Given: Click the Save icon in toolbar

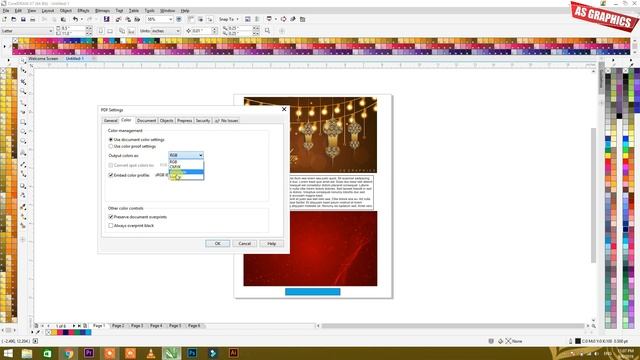Looking at the screenshot, I should point(23,19).
